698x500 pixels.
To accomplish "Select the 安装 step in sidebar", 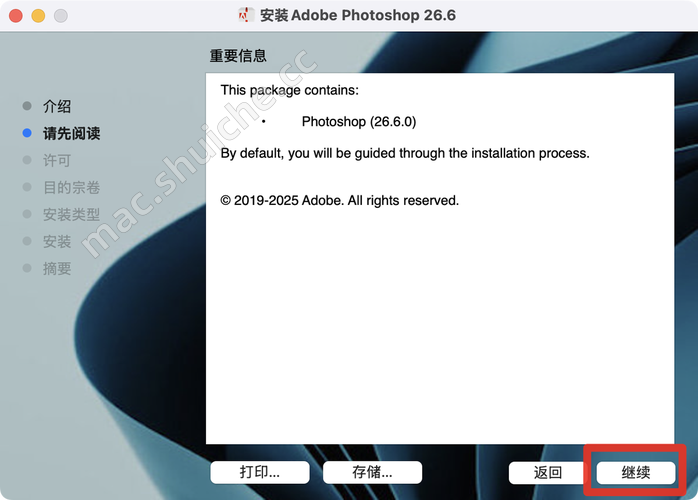I will click(x=57, y=242).
